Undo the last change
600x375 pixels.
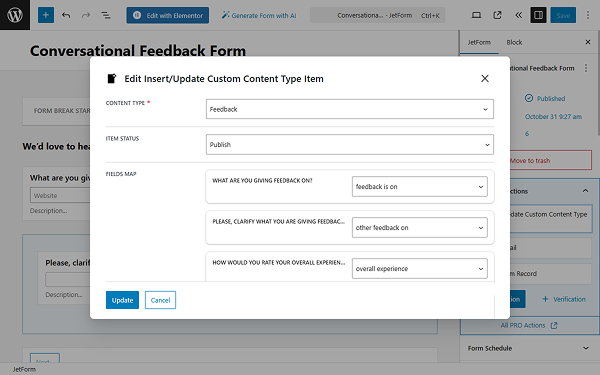66,15
